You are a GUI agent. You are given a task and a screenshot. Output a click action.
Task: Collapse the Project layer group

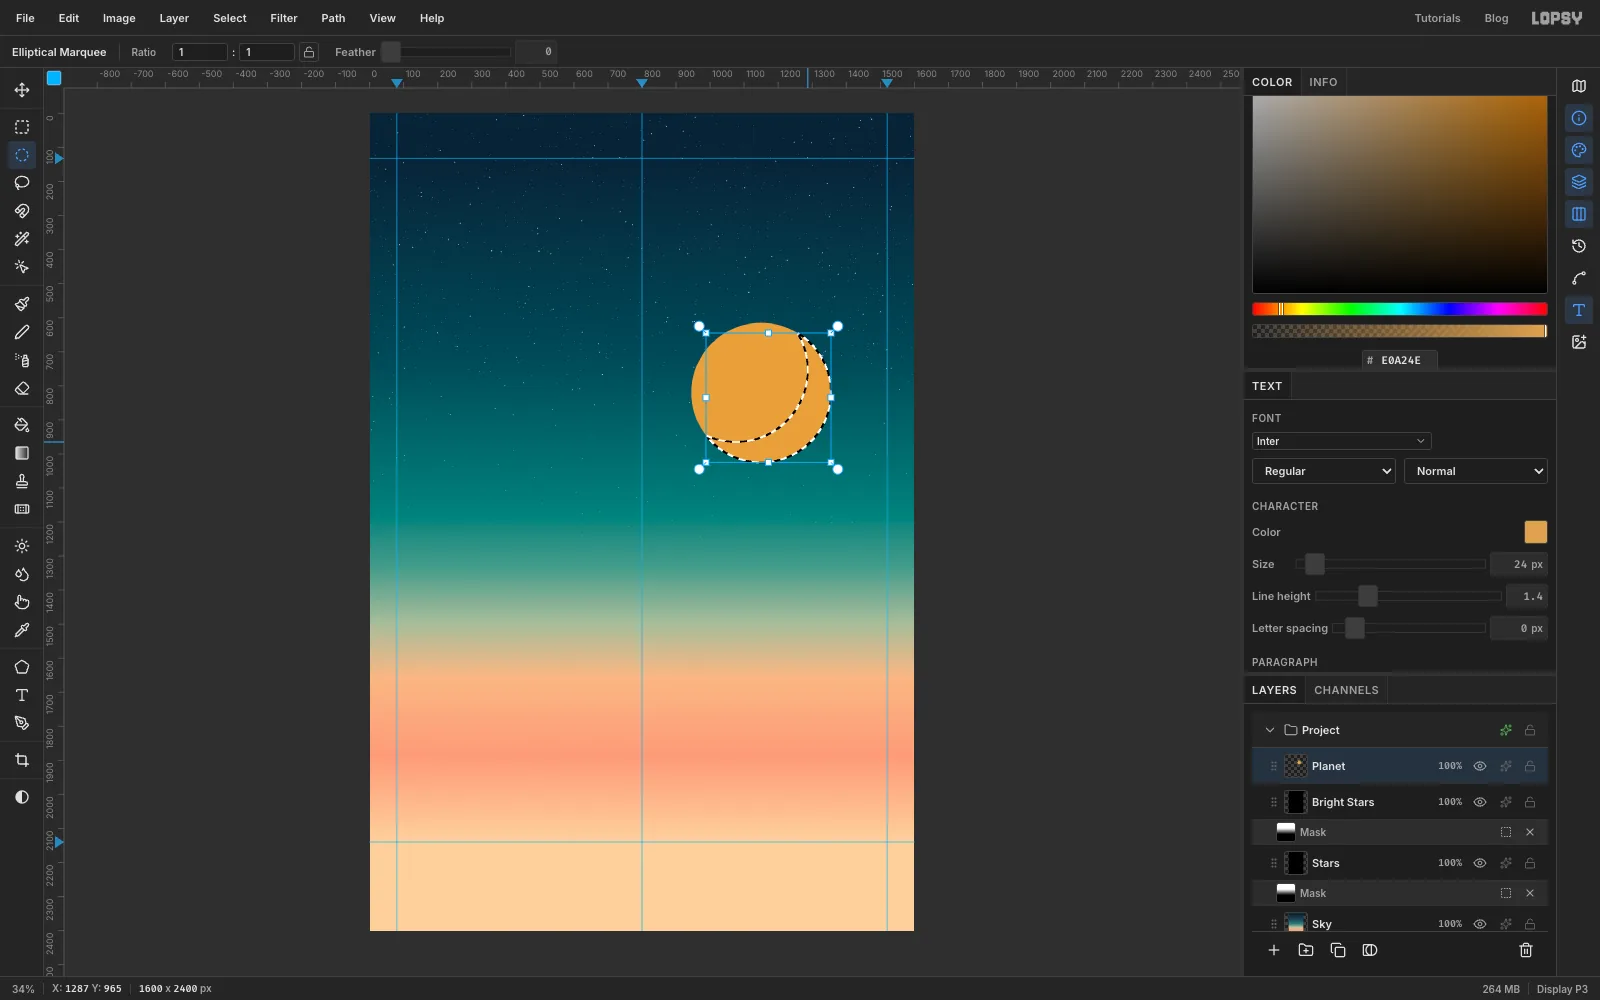point(1270,730)
